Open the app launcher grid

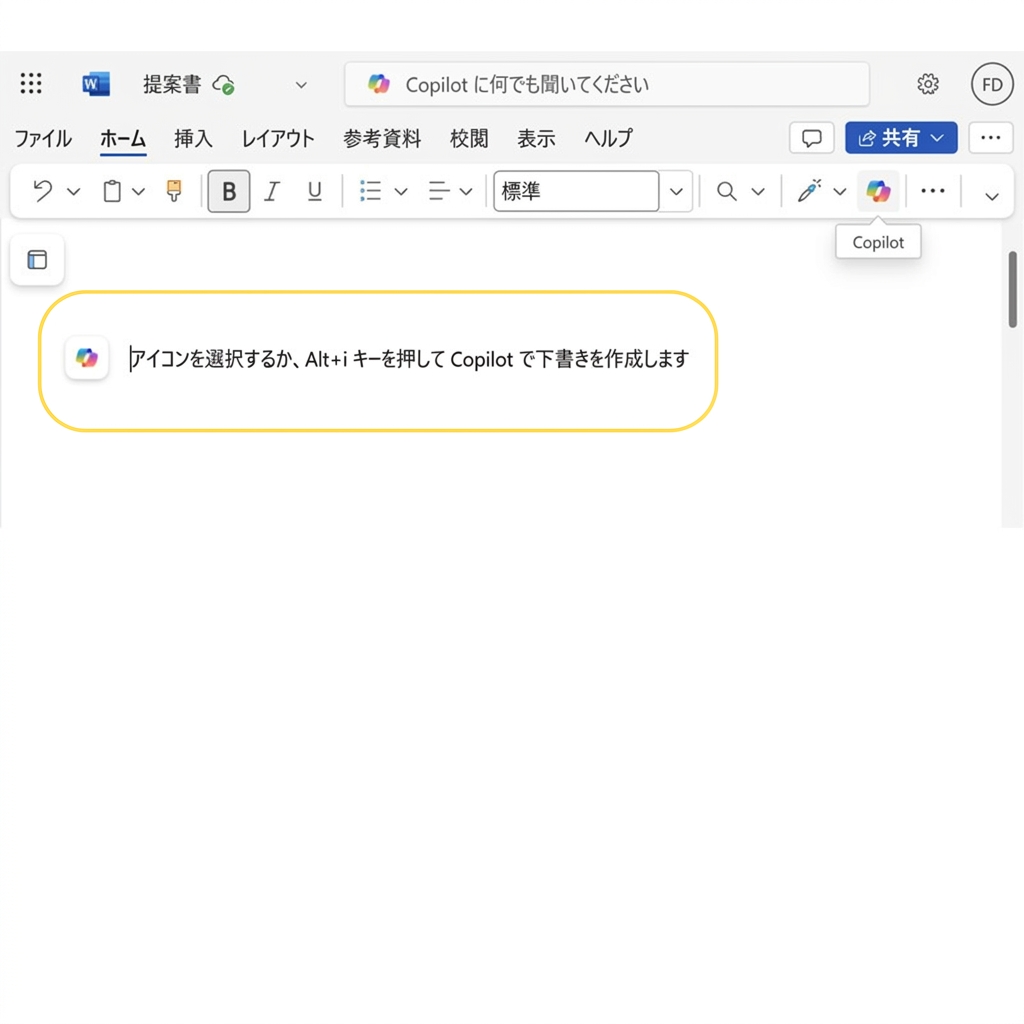pyautogui.click(x=31, y=84)
